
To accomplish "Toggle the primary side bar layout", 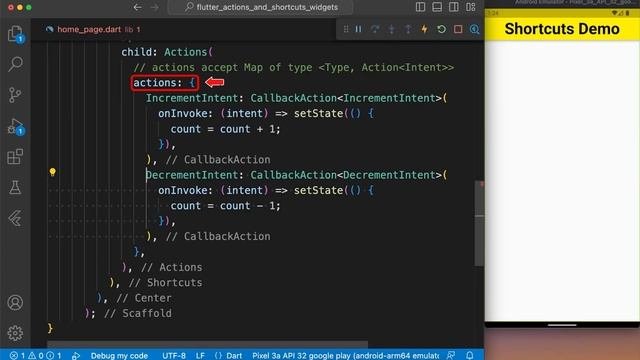I will (420, 7).
